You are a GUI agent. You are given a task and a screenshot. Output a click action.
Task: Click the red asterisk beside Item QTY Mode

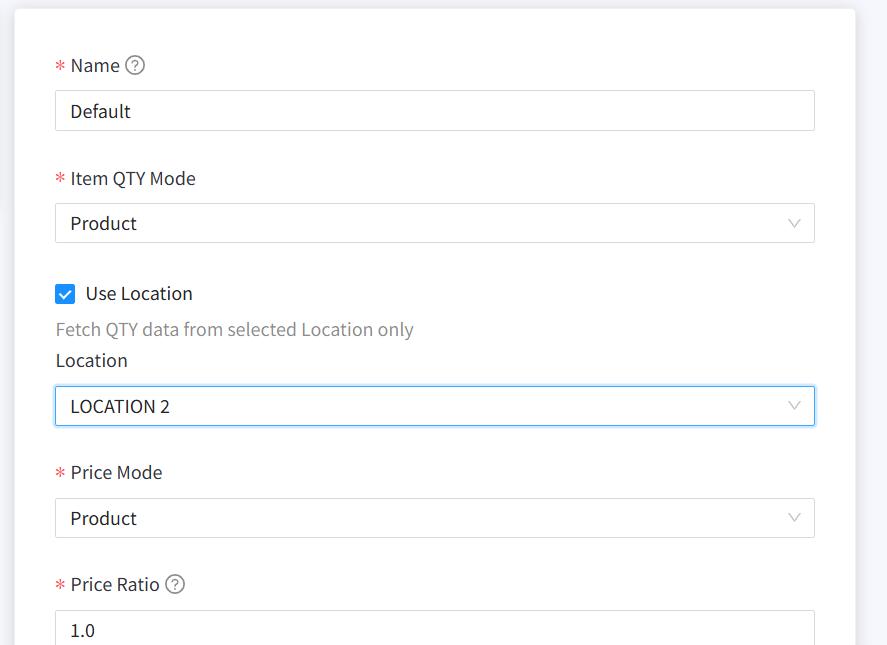[x=60, y=180]
